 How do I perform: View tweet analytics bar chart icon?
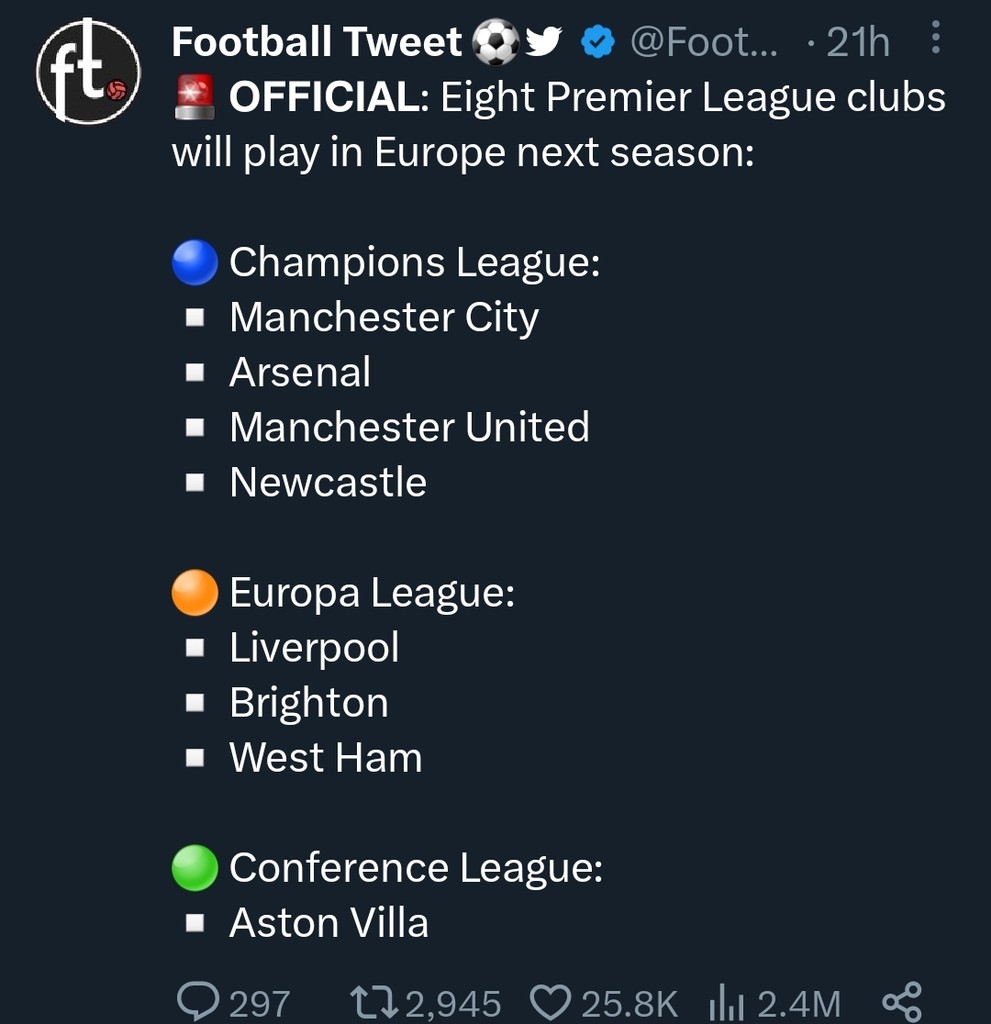pos(728,1001)
